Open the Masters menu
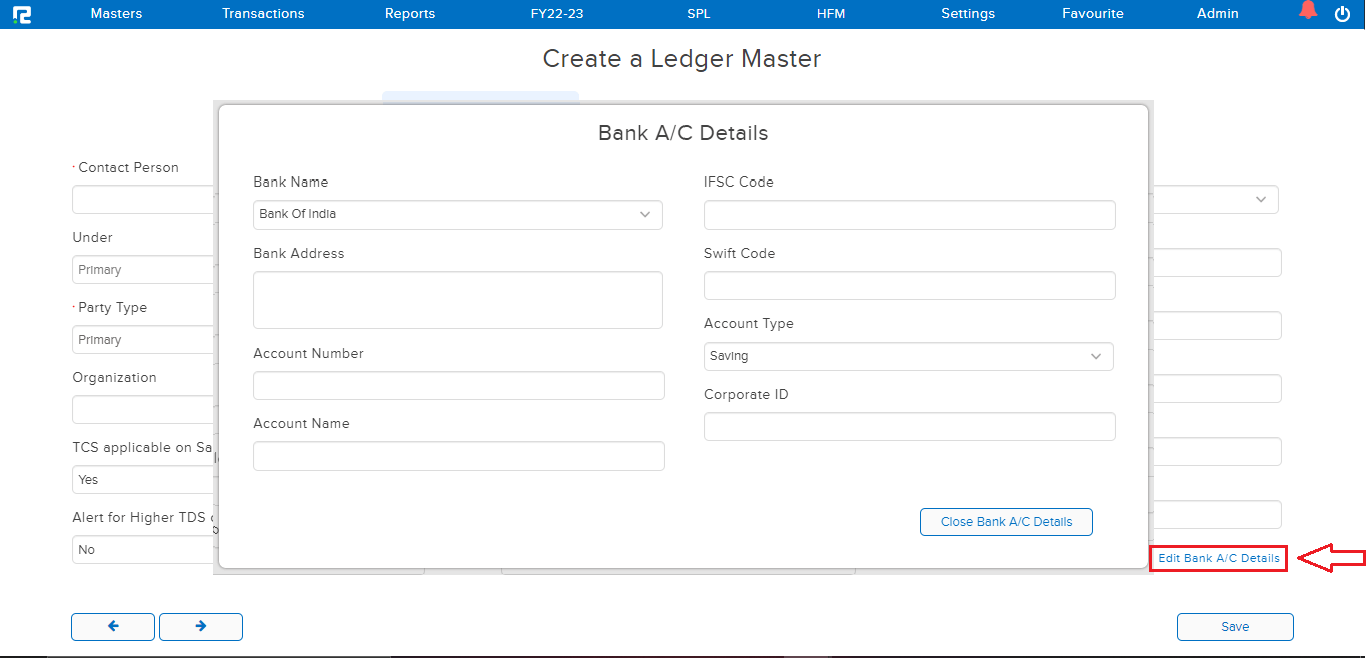This screenshot has width=1368, height=659. pyautogui.click(x=116, y=14)
